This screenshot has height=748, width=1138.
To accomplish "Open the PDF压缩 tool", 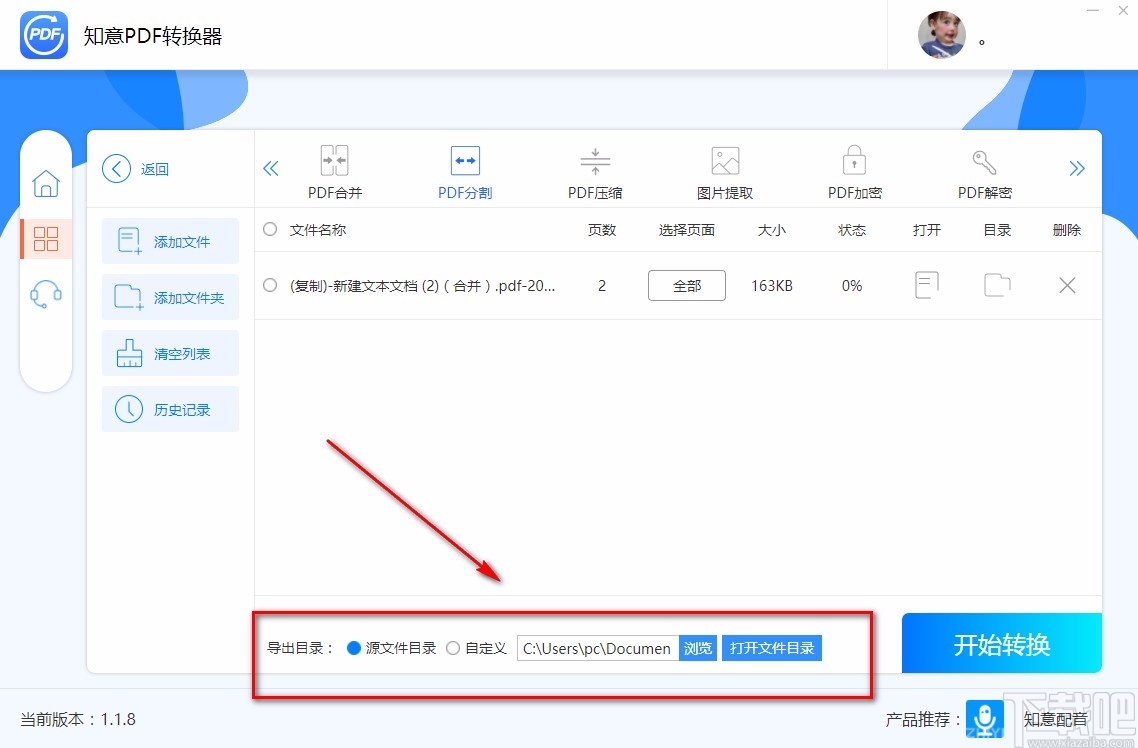I will point(594,170).
